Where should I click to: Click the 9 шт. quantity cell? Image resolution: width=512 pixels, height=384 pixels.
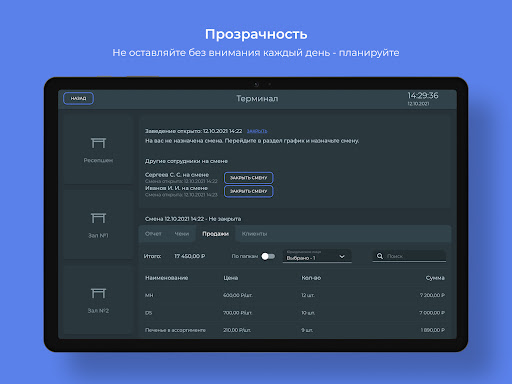tap(307, 330)
